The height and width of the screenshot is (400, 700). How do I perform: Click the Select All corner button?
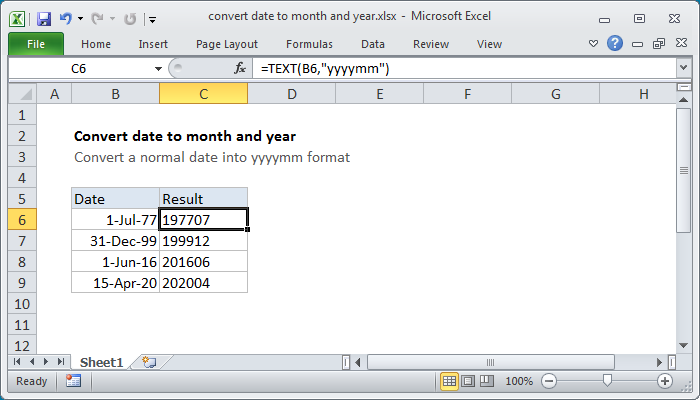[x=22, y=94]
